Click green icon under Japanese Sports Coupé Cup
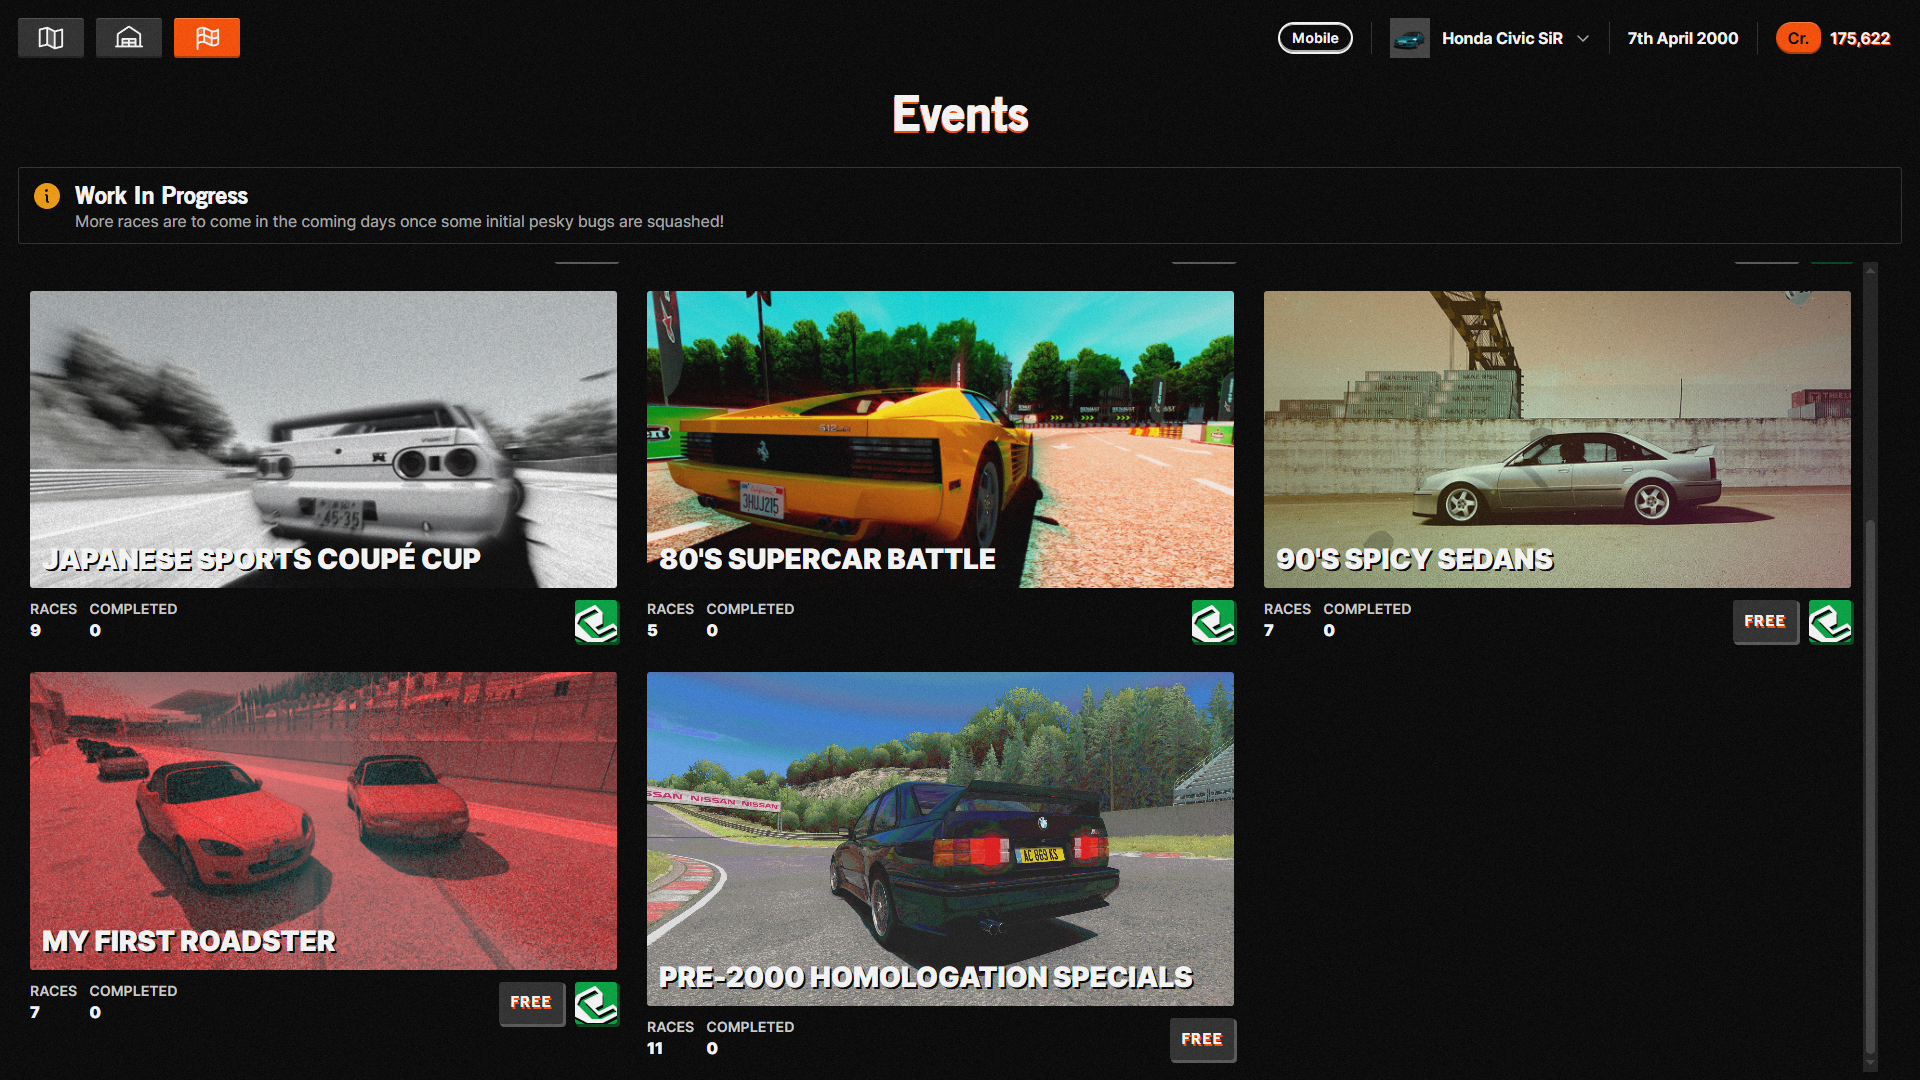 point(596,622)
